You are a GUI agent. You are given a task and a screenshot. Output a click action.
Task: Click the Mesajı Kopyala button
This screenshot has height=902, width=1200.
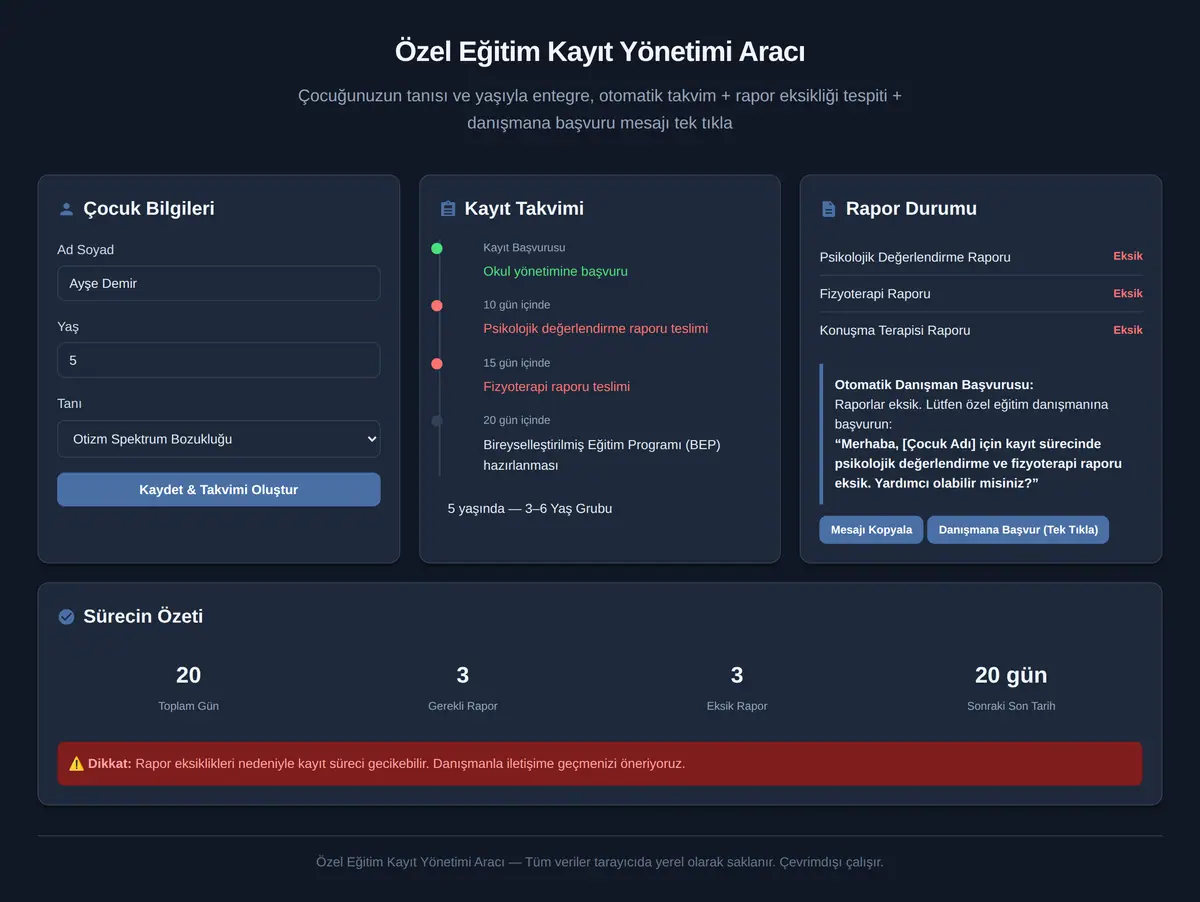click(871, 530)
